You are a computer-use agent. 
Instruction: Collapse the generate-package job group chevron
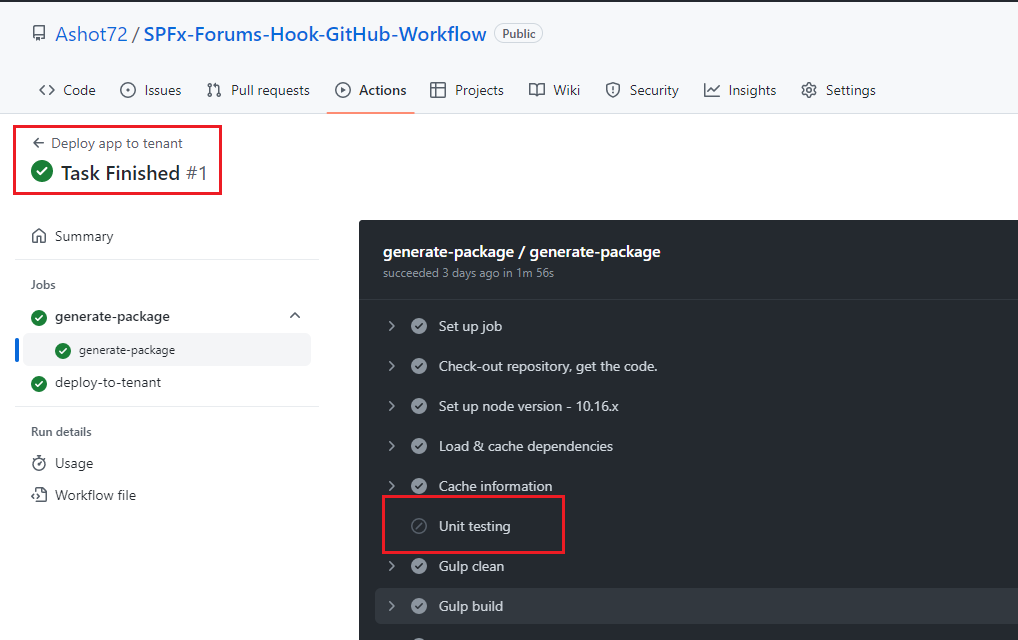[x=294, y=316]
